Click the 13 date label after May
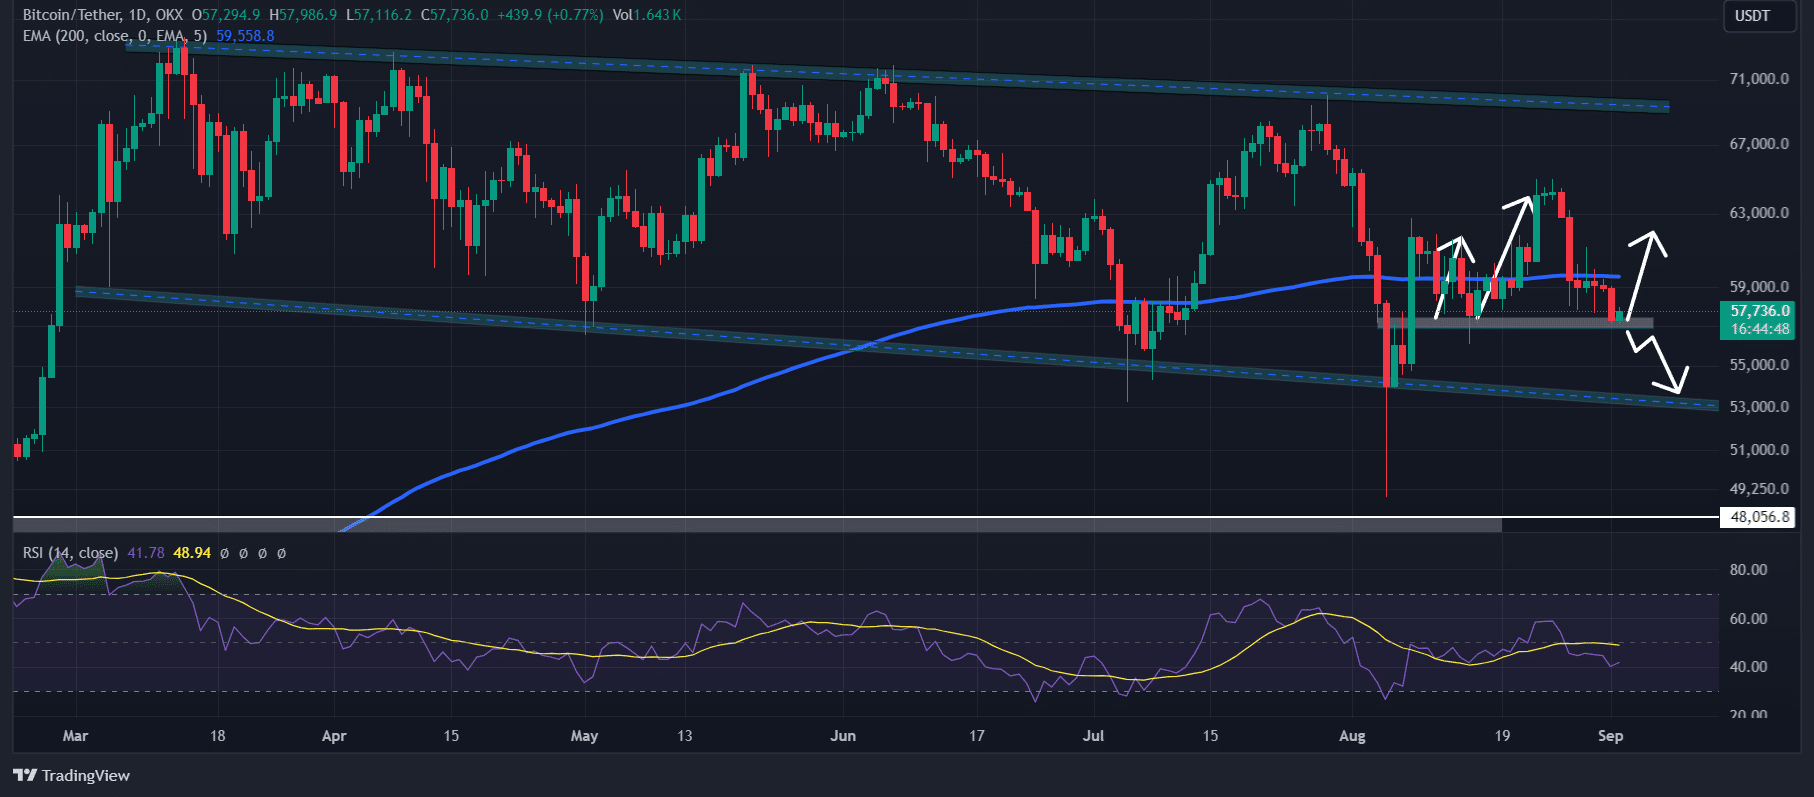This screenshot has width=1814, height=797. point(684,736)
